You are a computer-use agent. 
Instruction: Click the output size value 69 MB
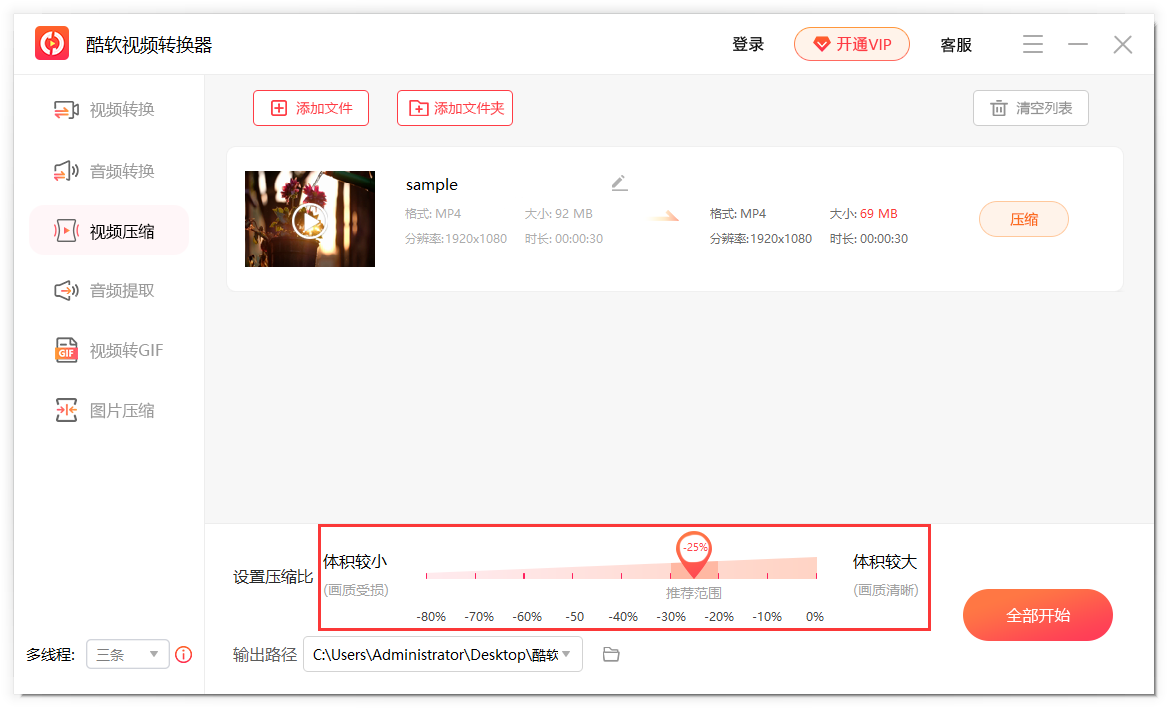[879, 213]
